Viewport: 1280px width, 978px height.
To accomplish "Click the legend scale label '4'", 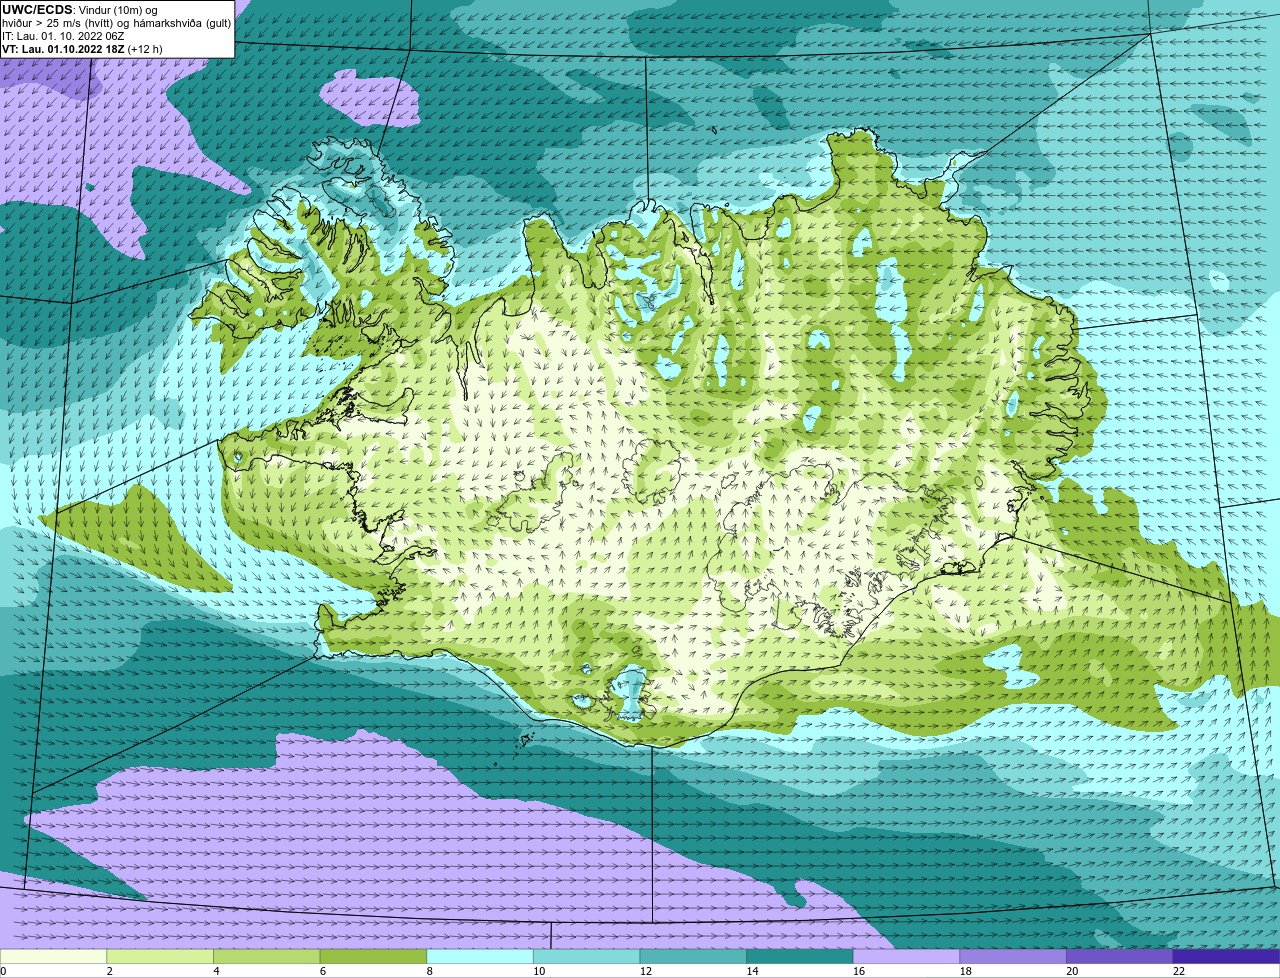I will [216, 971].
